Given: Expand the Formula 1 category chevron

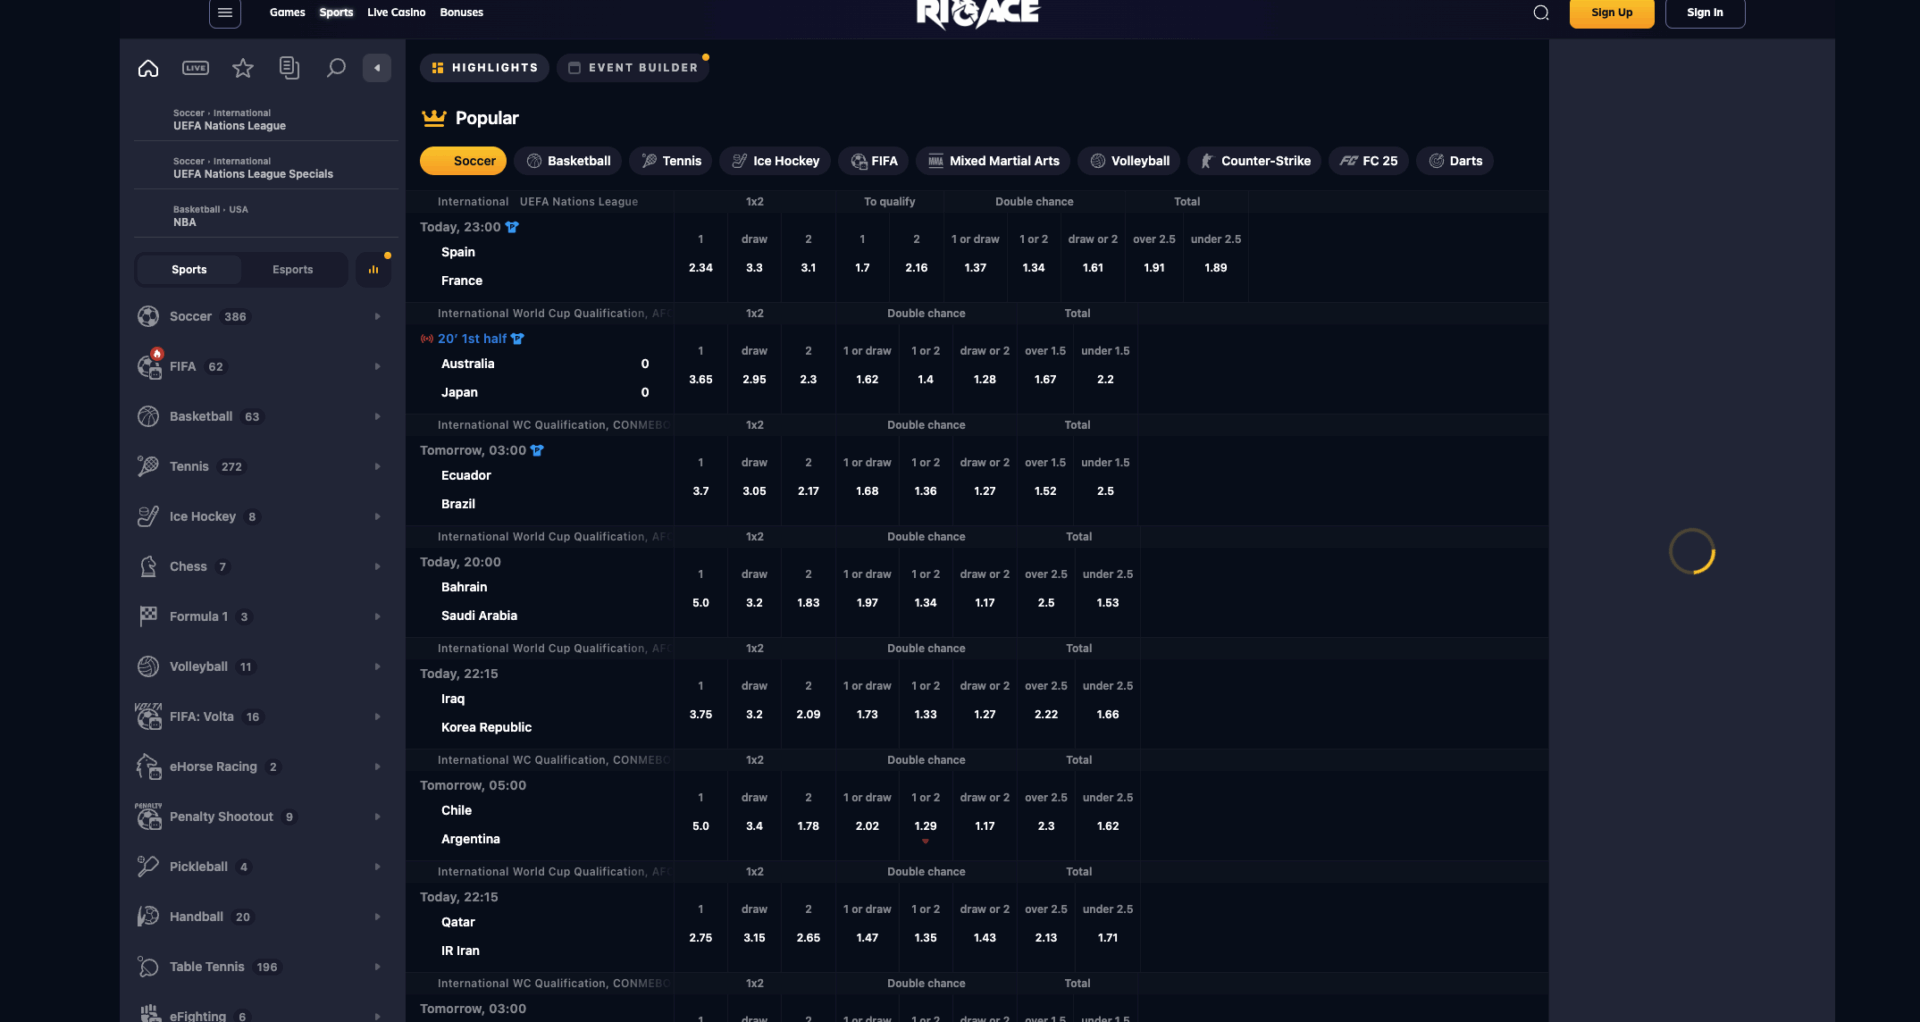Looking at the screenshot, I should click(377, 617).
